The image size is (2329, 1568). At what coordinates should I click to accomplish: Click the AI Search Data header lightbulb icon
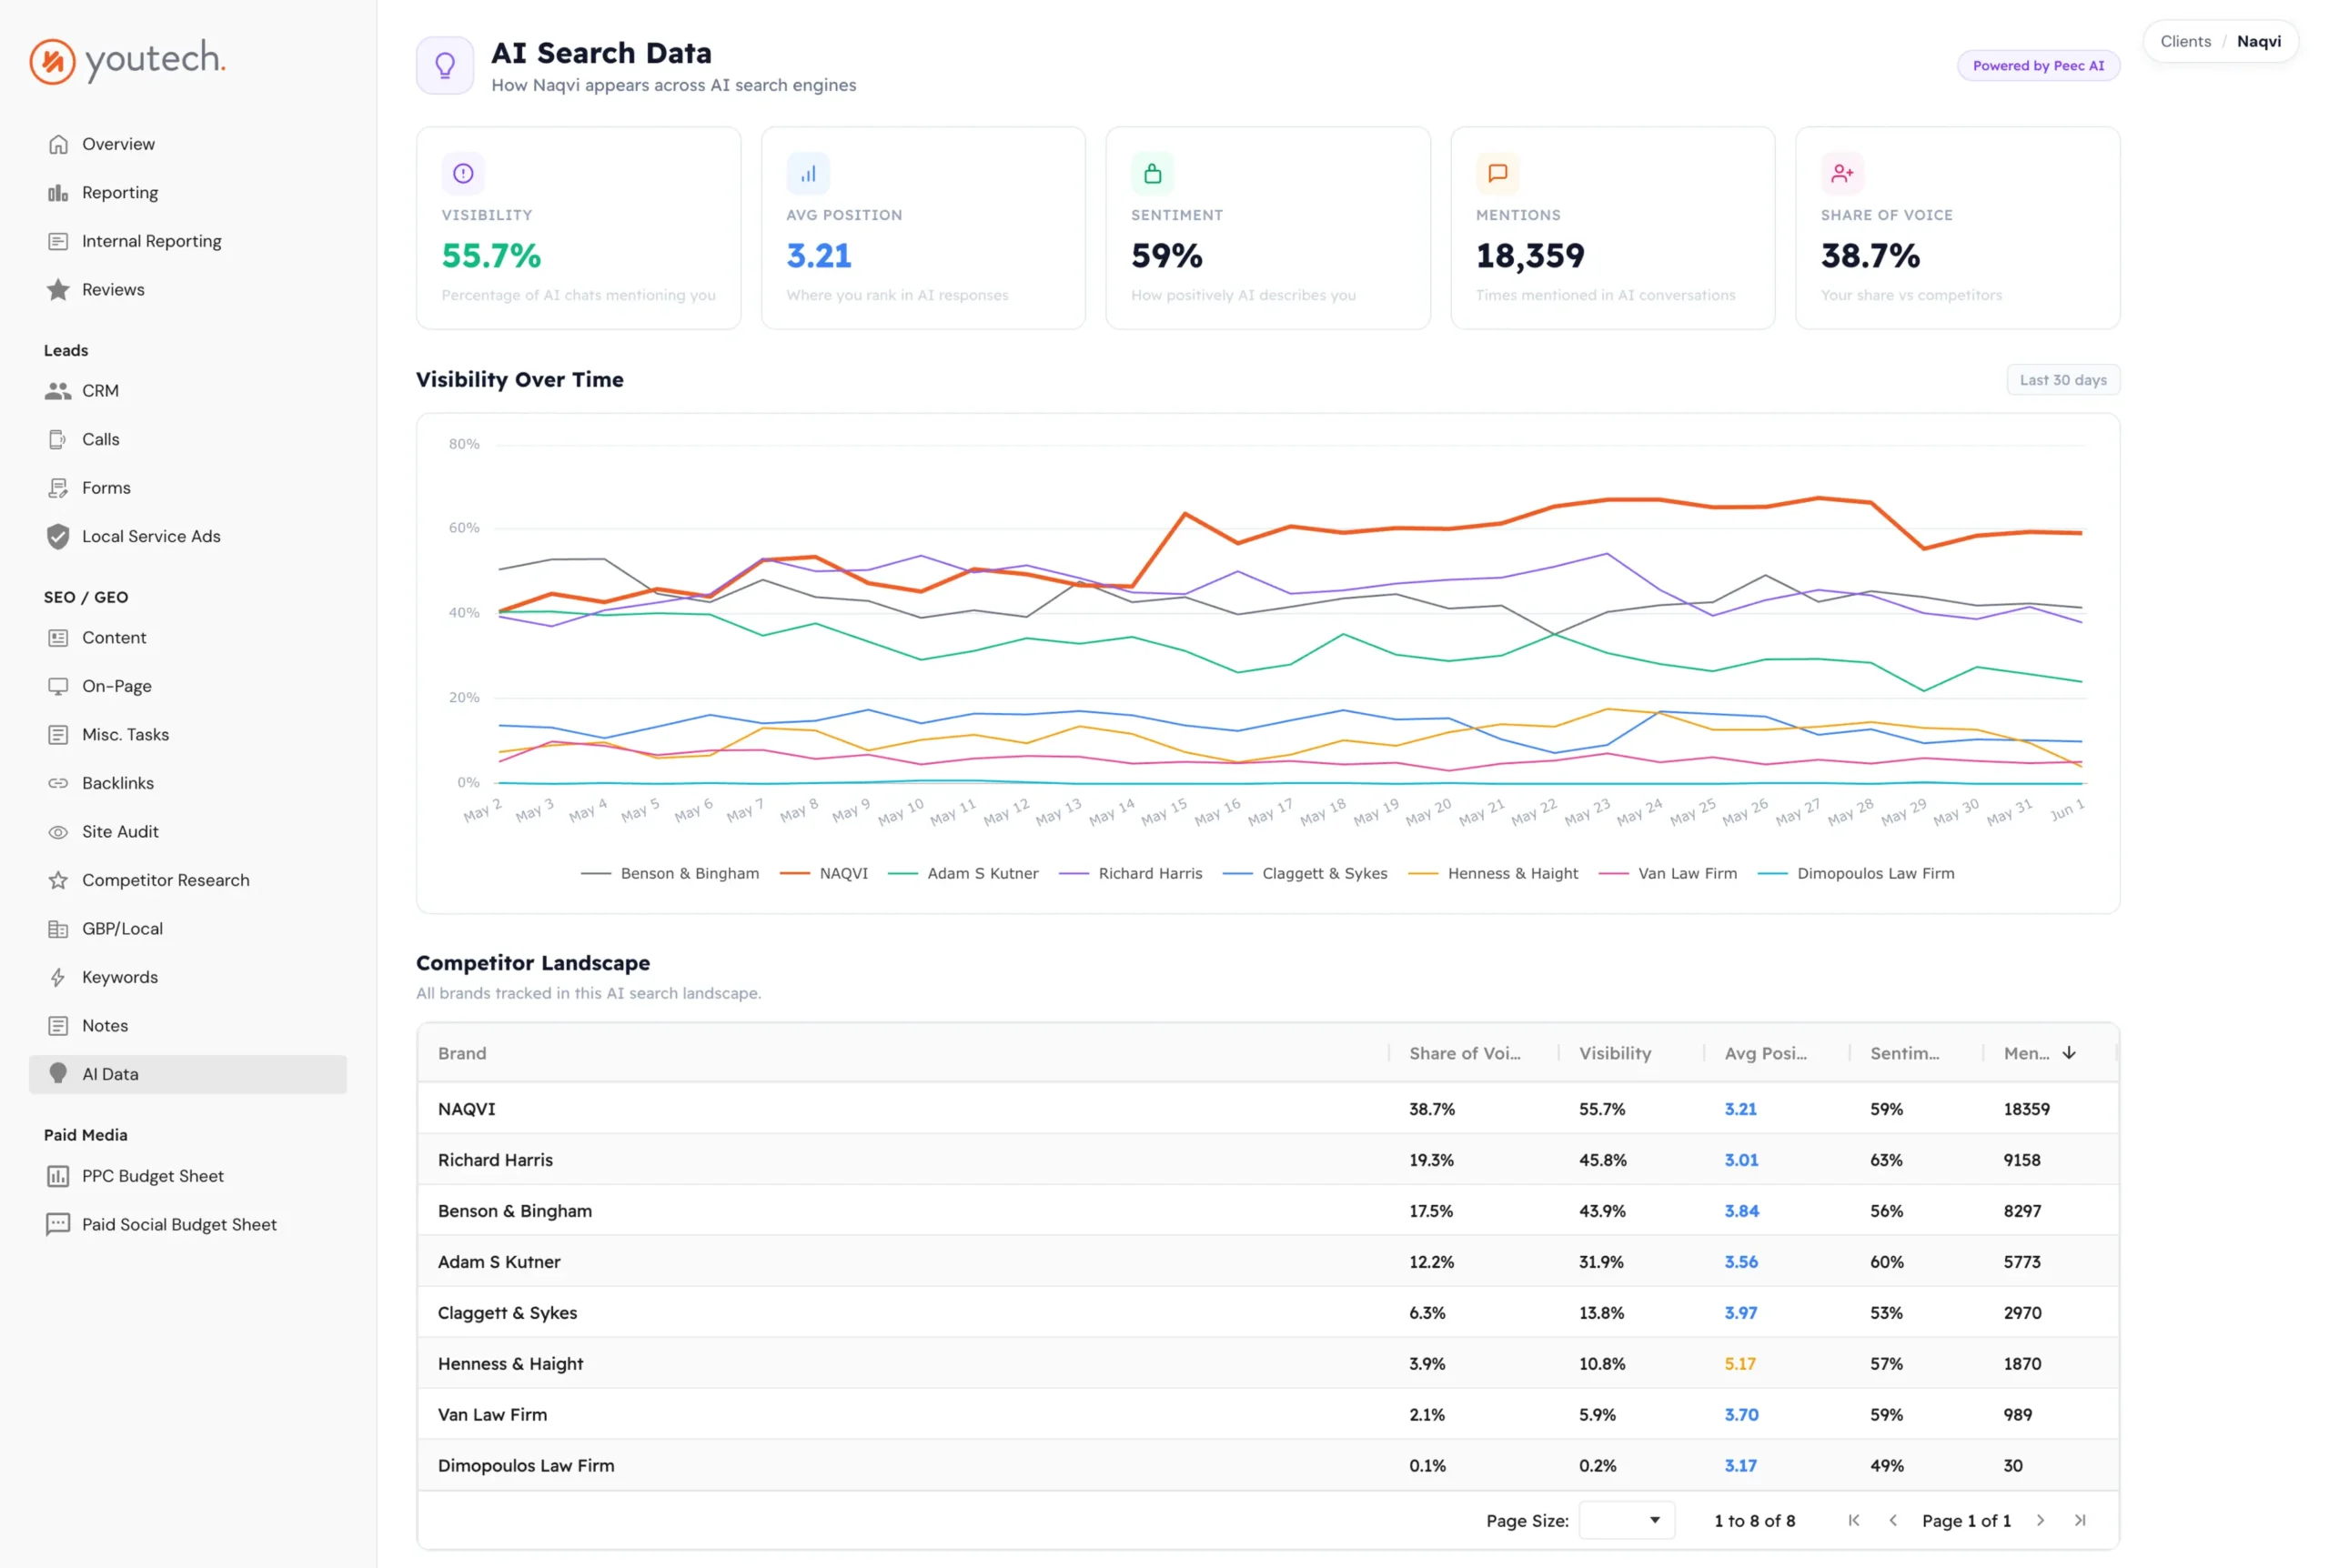[445, 66]
